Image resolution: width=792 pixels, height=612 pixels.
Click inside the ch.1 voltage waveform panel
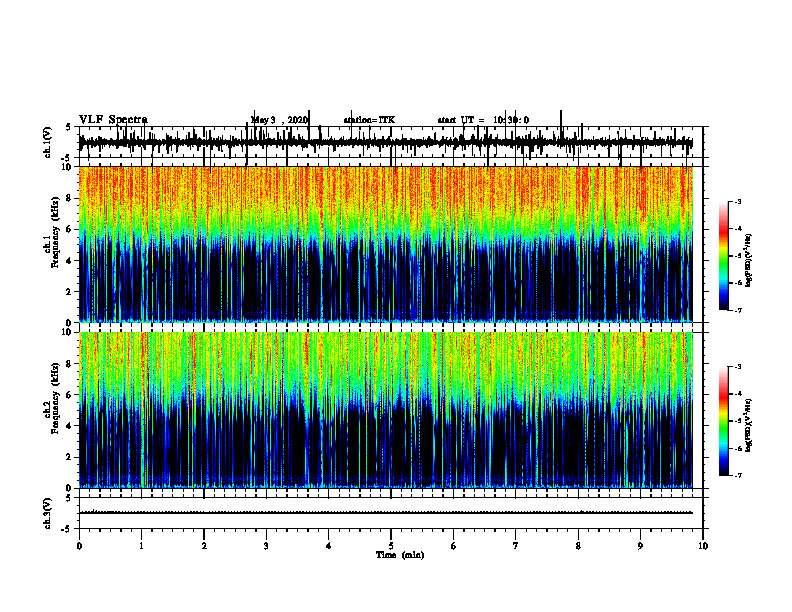point(391,142)
